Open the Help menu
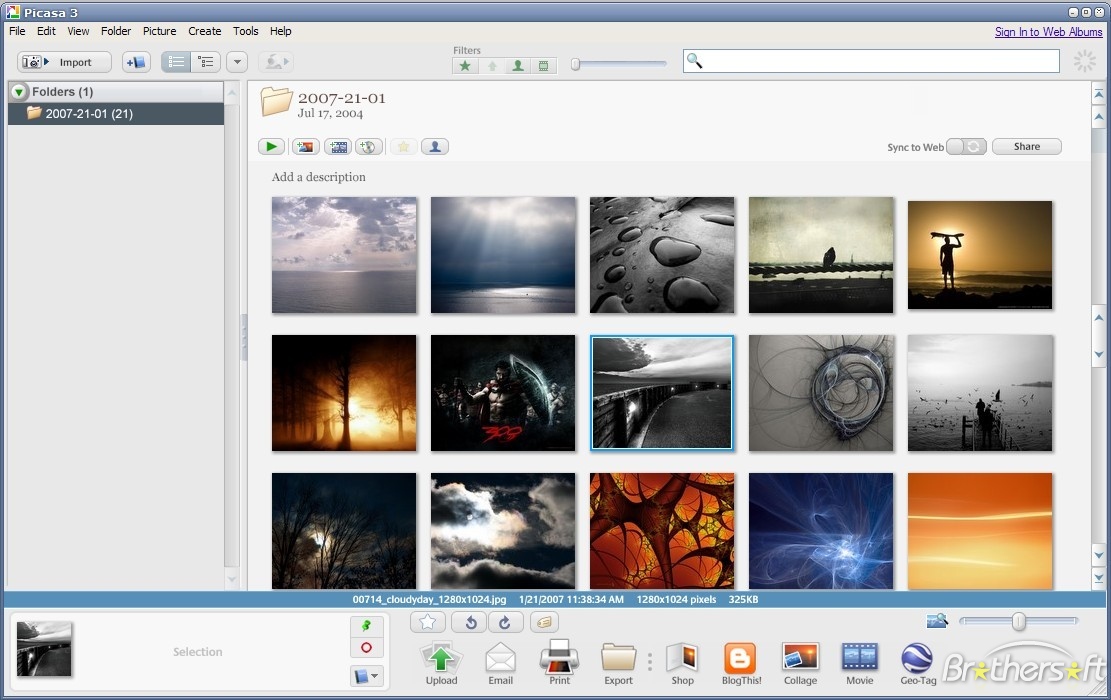 pyautogui.click(x=281, y=31)
